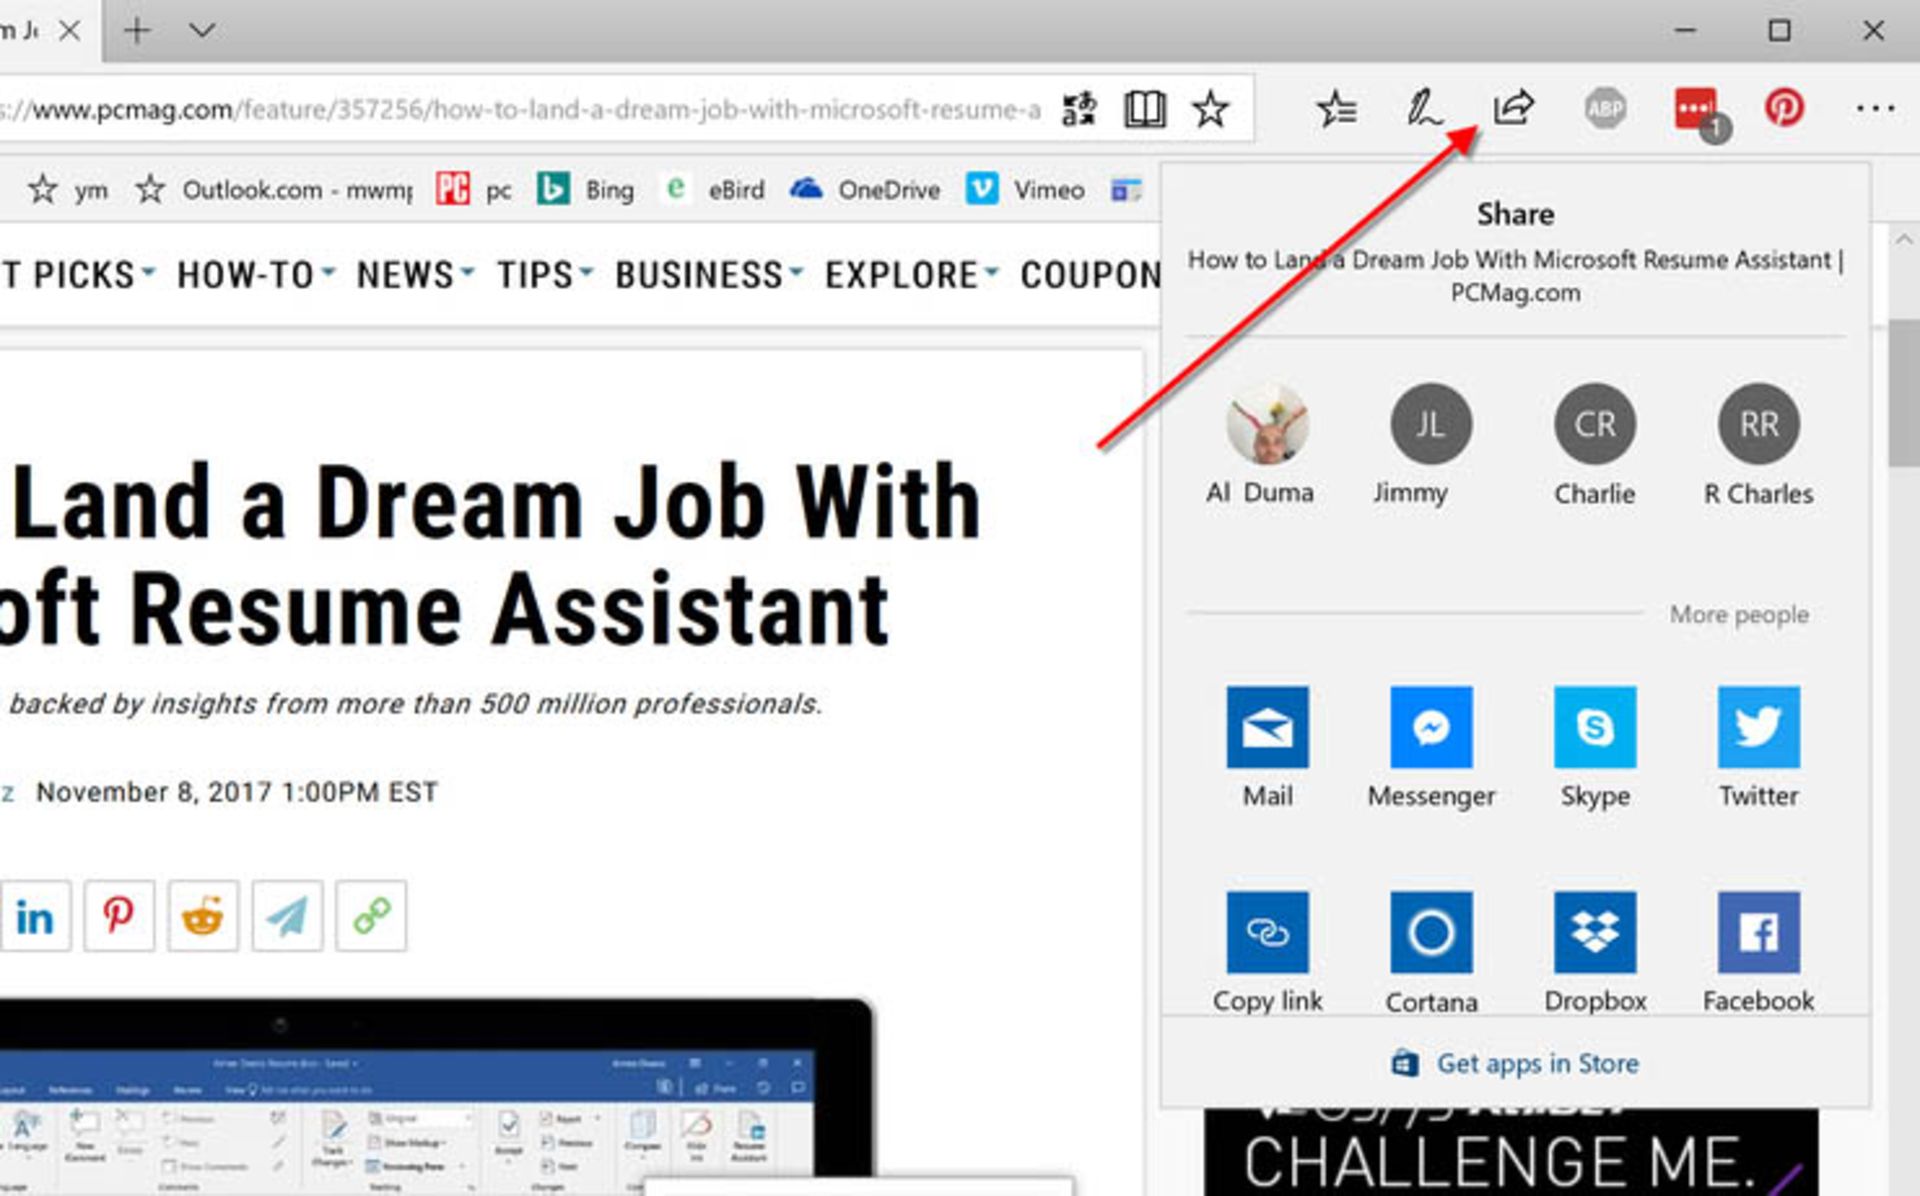Open the pc PCMag favorite bookmark

click(x=473, y=189)
